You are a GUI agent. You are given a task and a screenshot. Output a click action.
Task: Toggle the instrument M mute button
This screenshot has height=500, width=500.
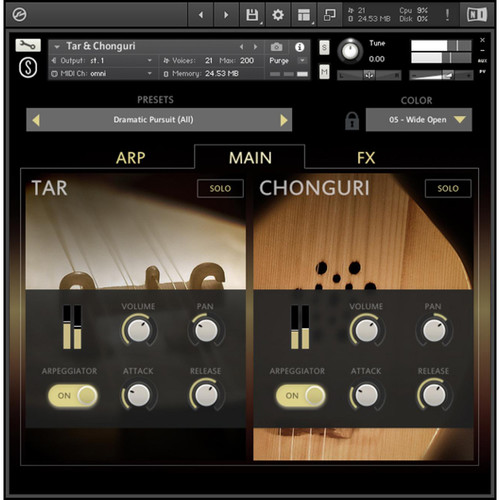click(x=324, y=72)
